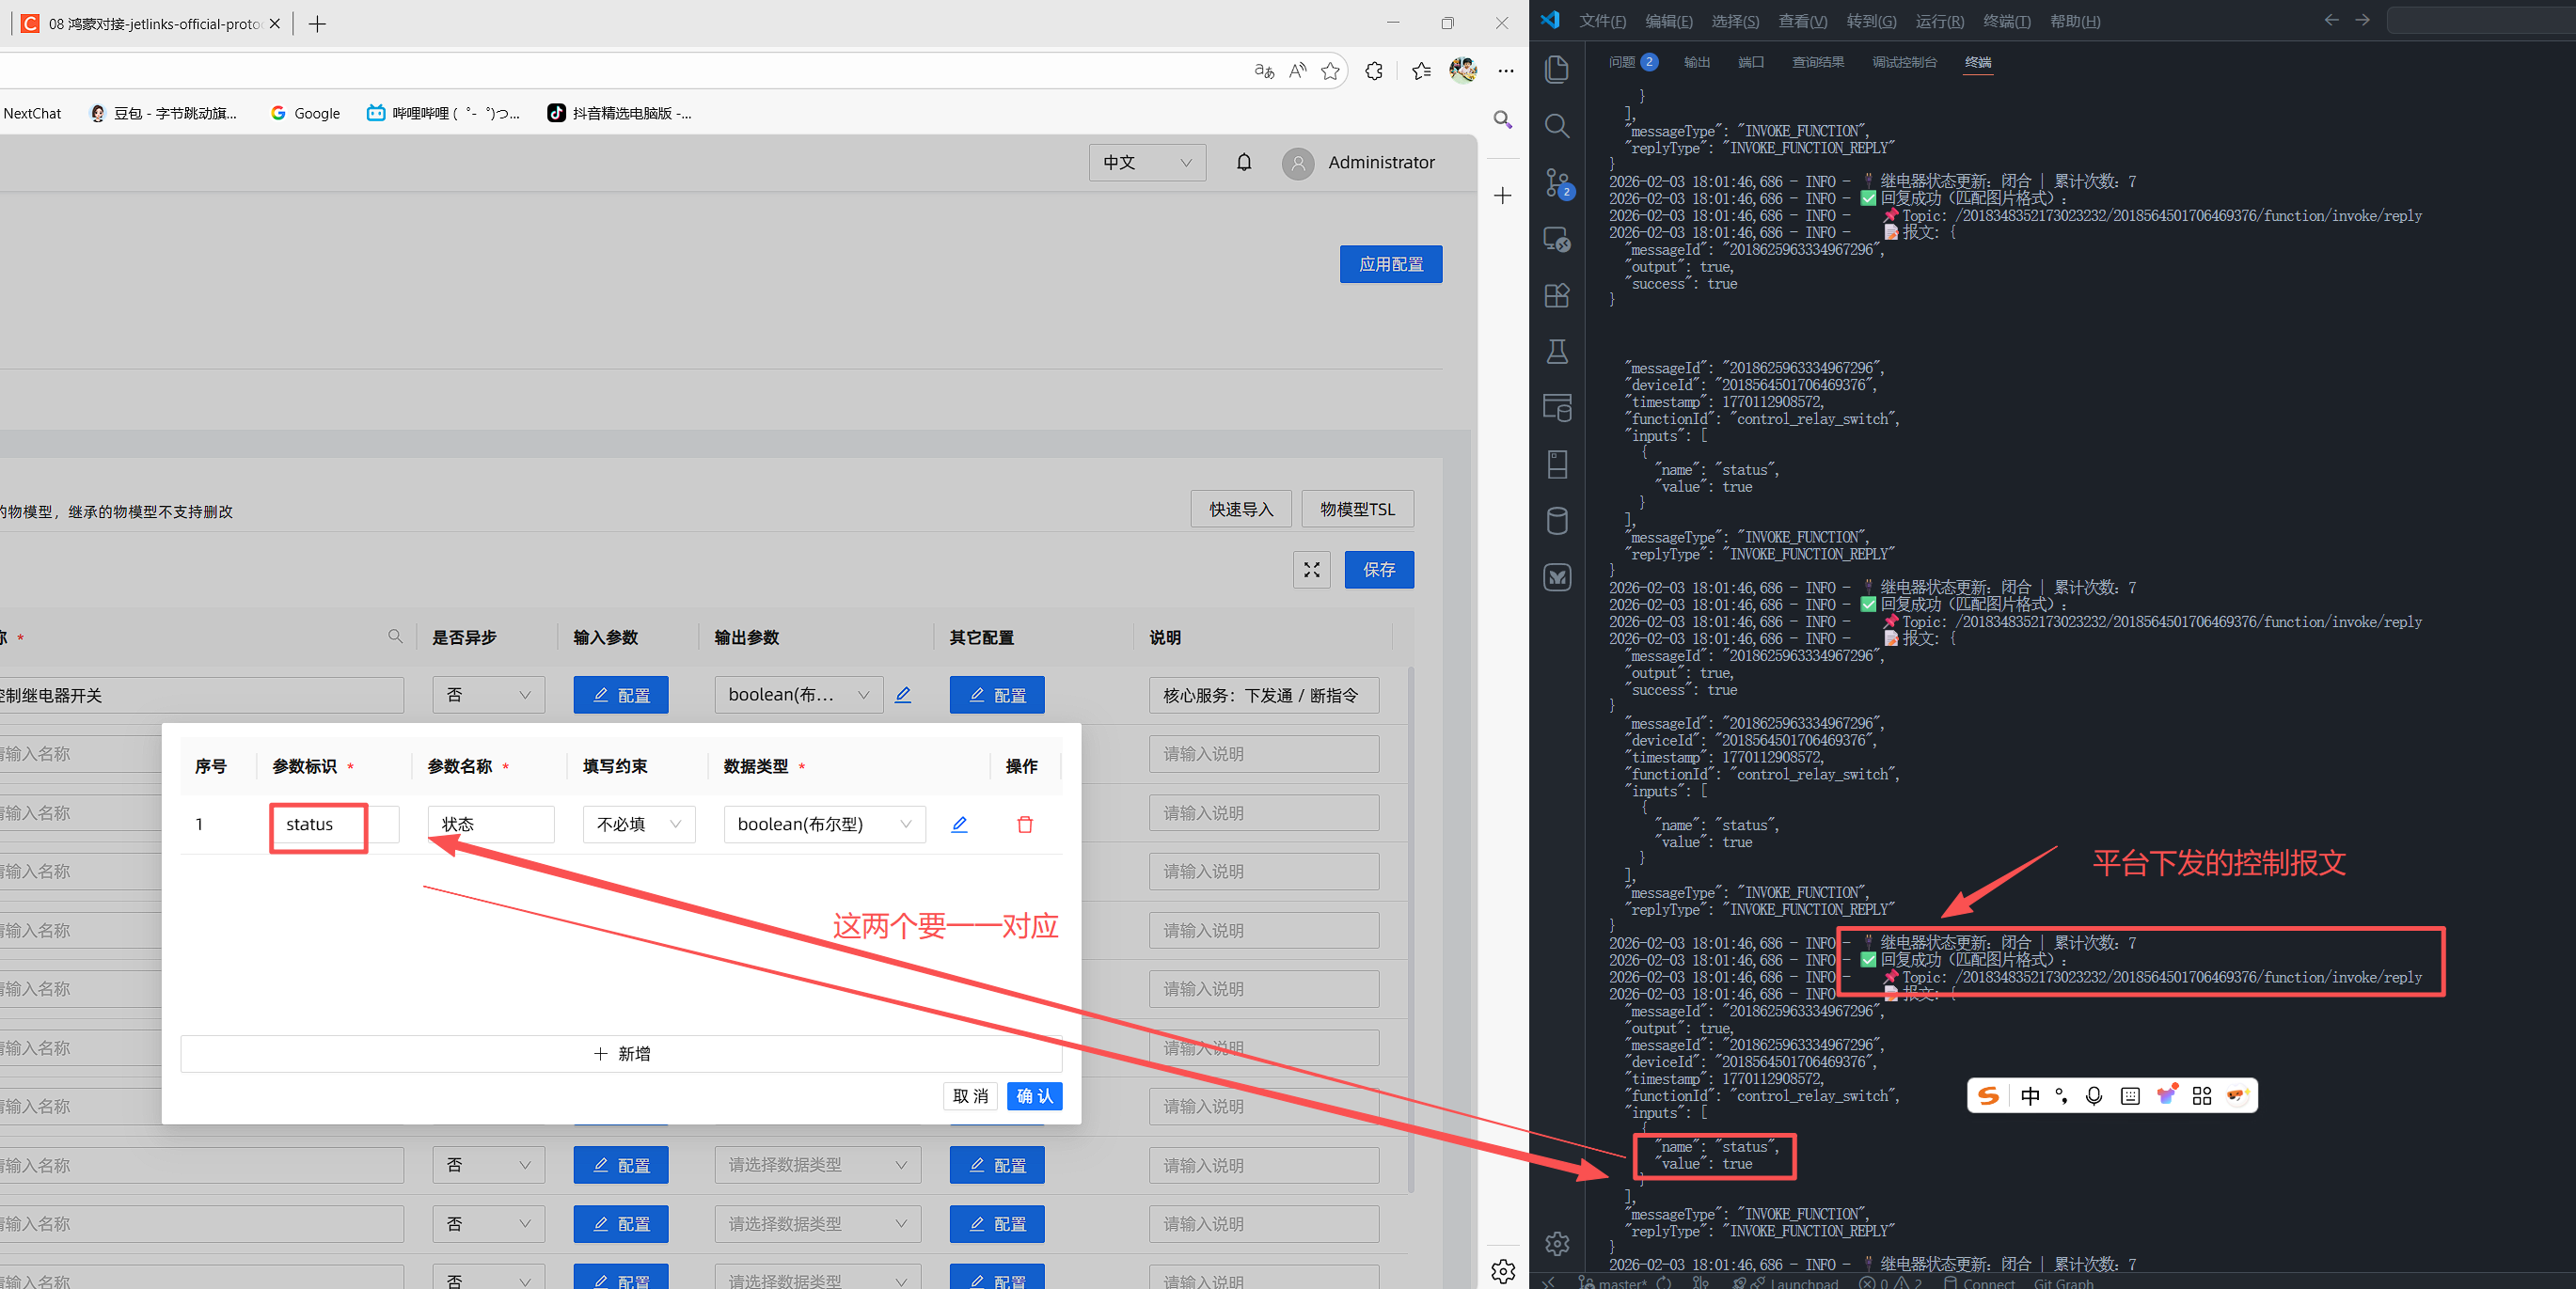Click the notification bell icon

[x=1243, y=162]
